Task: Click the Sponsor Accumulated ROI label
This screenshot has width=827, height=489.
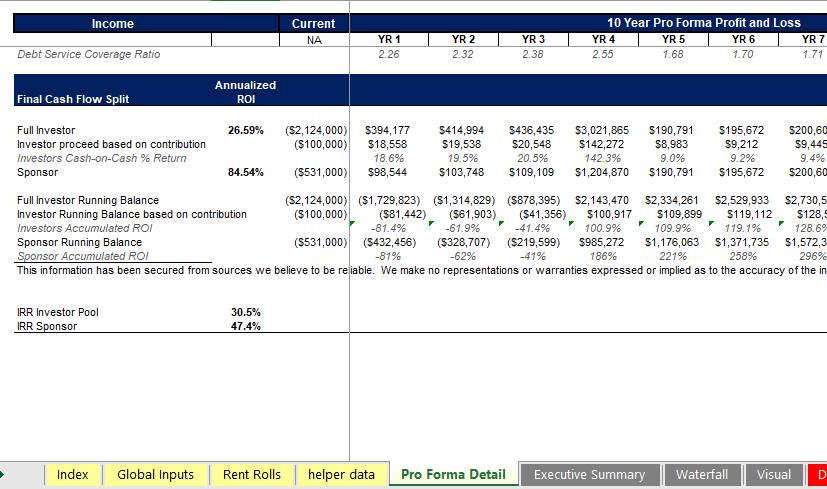Action: [x=82, y=256]
